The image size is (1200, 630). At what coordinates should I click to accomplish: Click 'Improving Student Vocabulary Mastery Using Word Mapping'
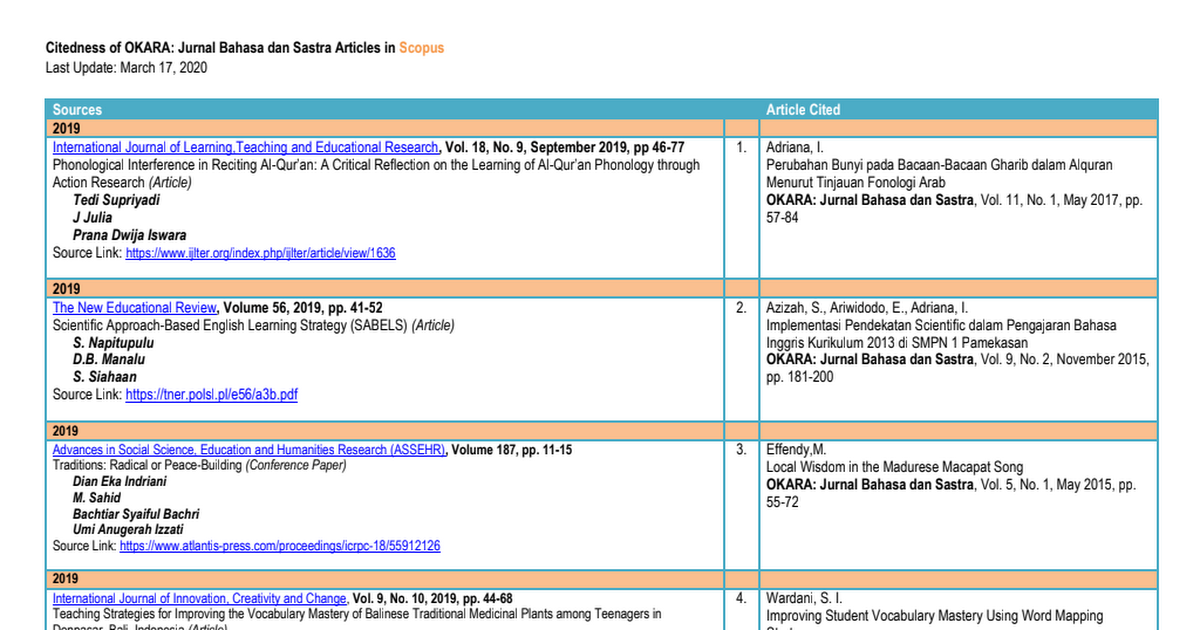[x=935, y=616]
